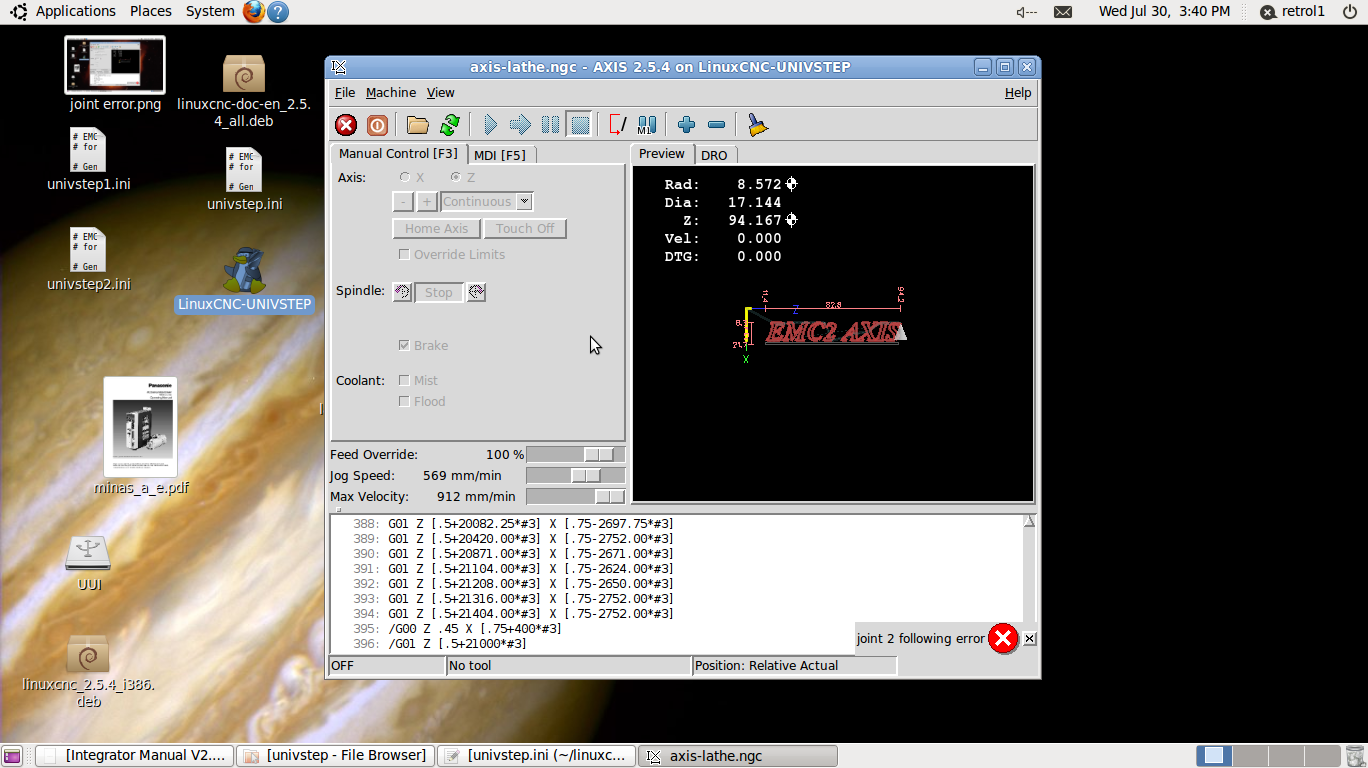Image resolution: width=1368 pixels, height=768 pixels.
Task: Zoom out the preview with minus icon
Action: [x=716, y=125]
